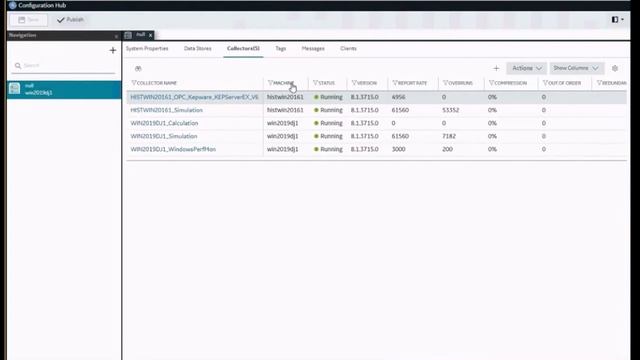Click report rate value 3000
The height and width of the screenshot is (360, 640).
pyautogui.click(x=398, y=149)
